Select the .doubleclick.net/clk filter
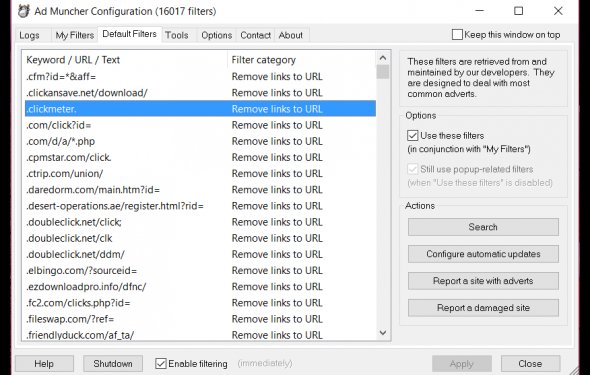Viewport: 590px width, 375px height. [x=200, y=238]
